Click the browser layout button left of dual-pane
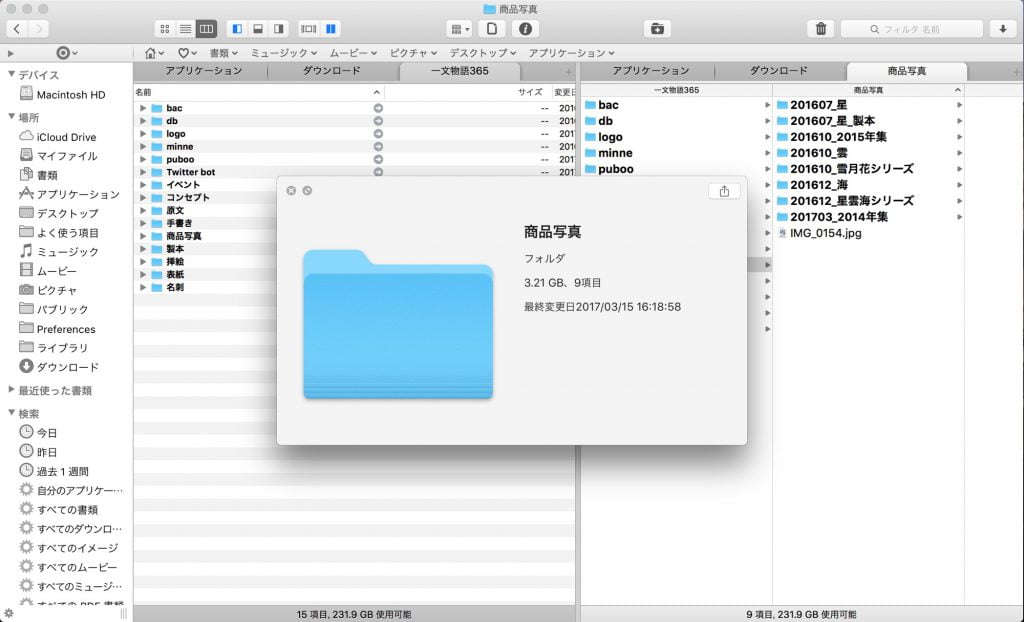Screen dimensions: 1024x622 point(309,29)
